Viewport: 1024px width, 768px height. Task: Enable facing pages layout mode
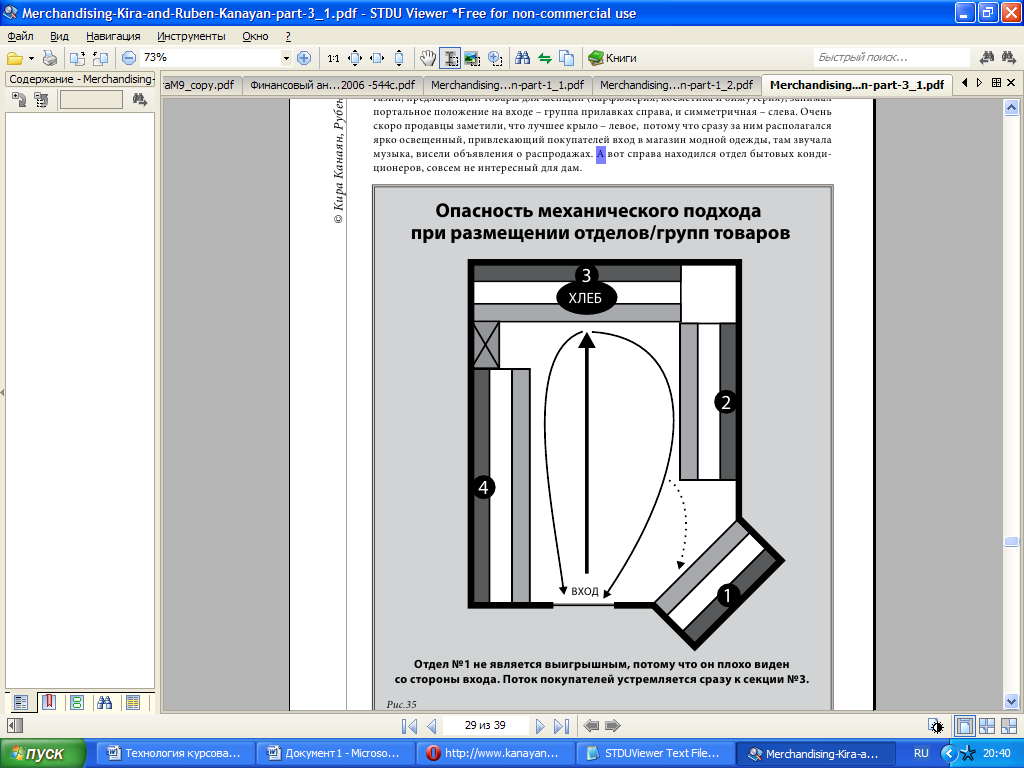tap(987, 726)
